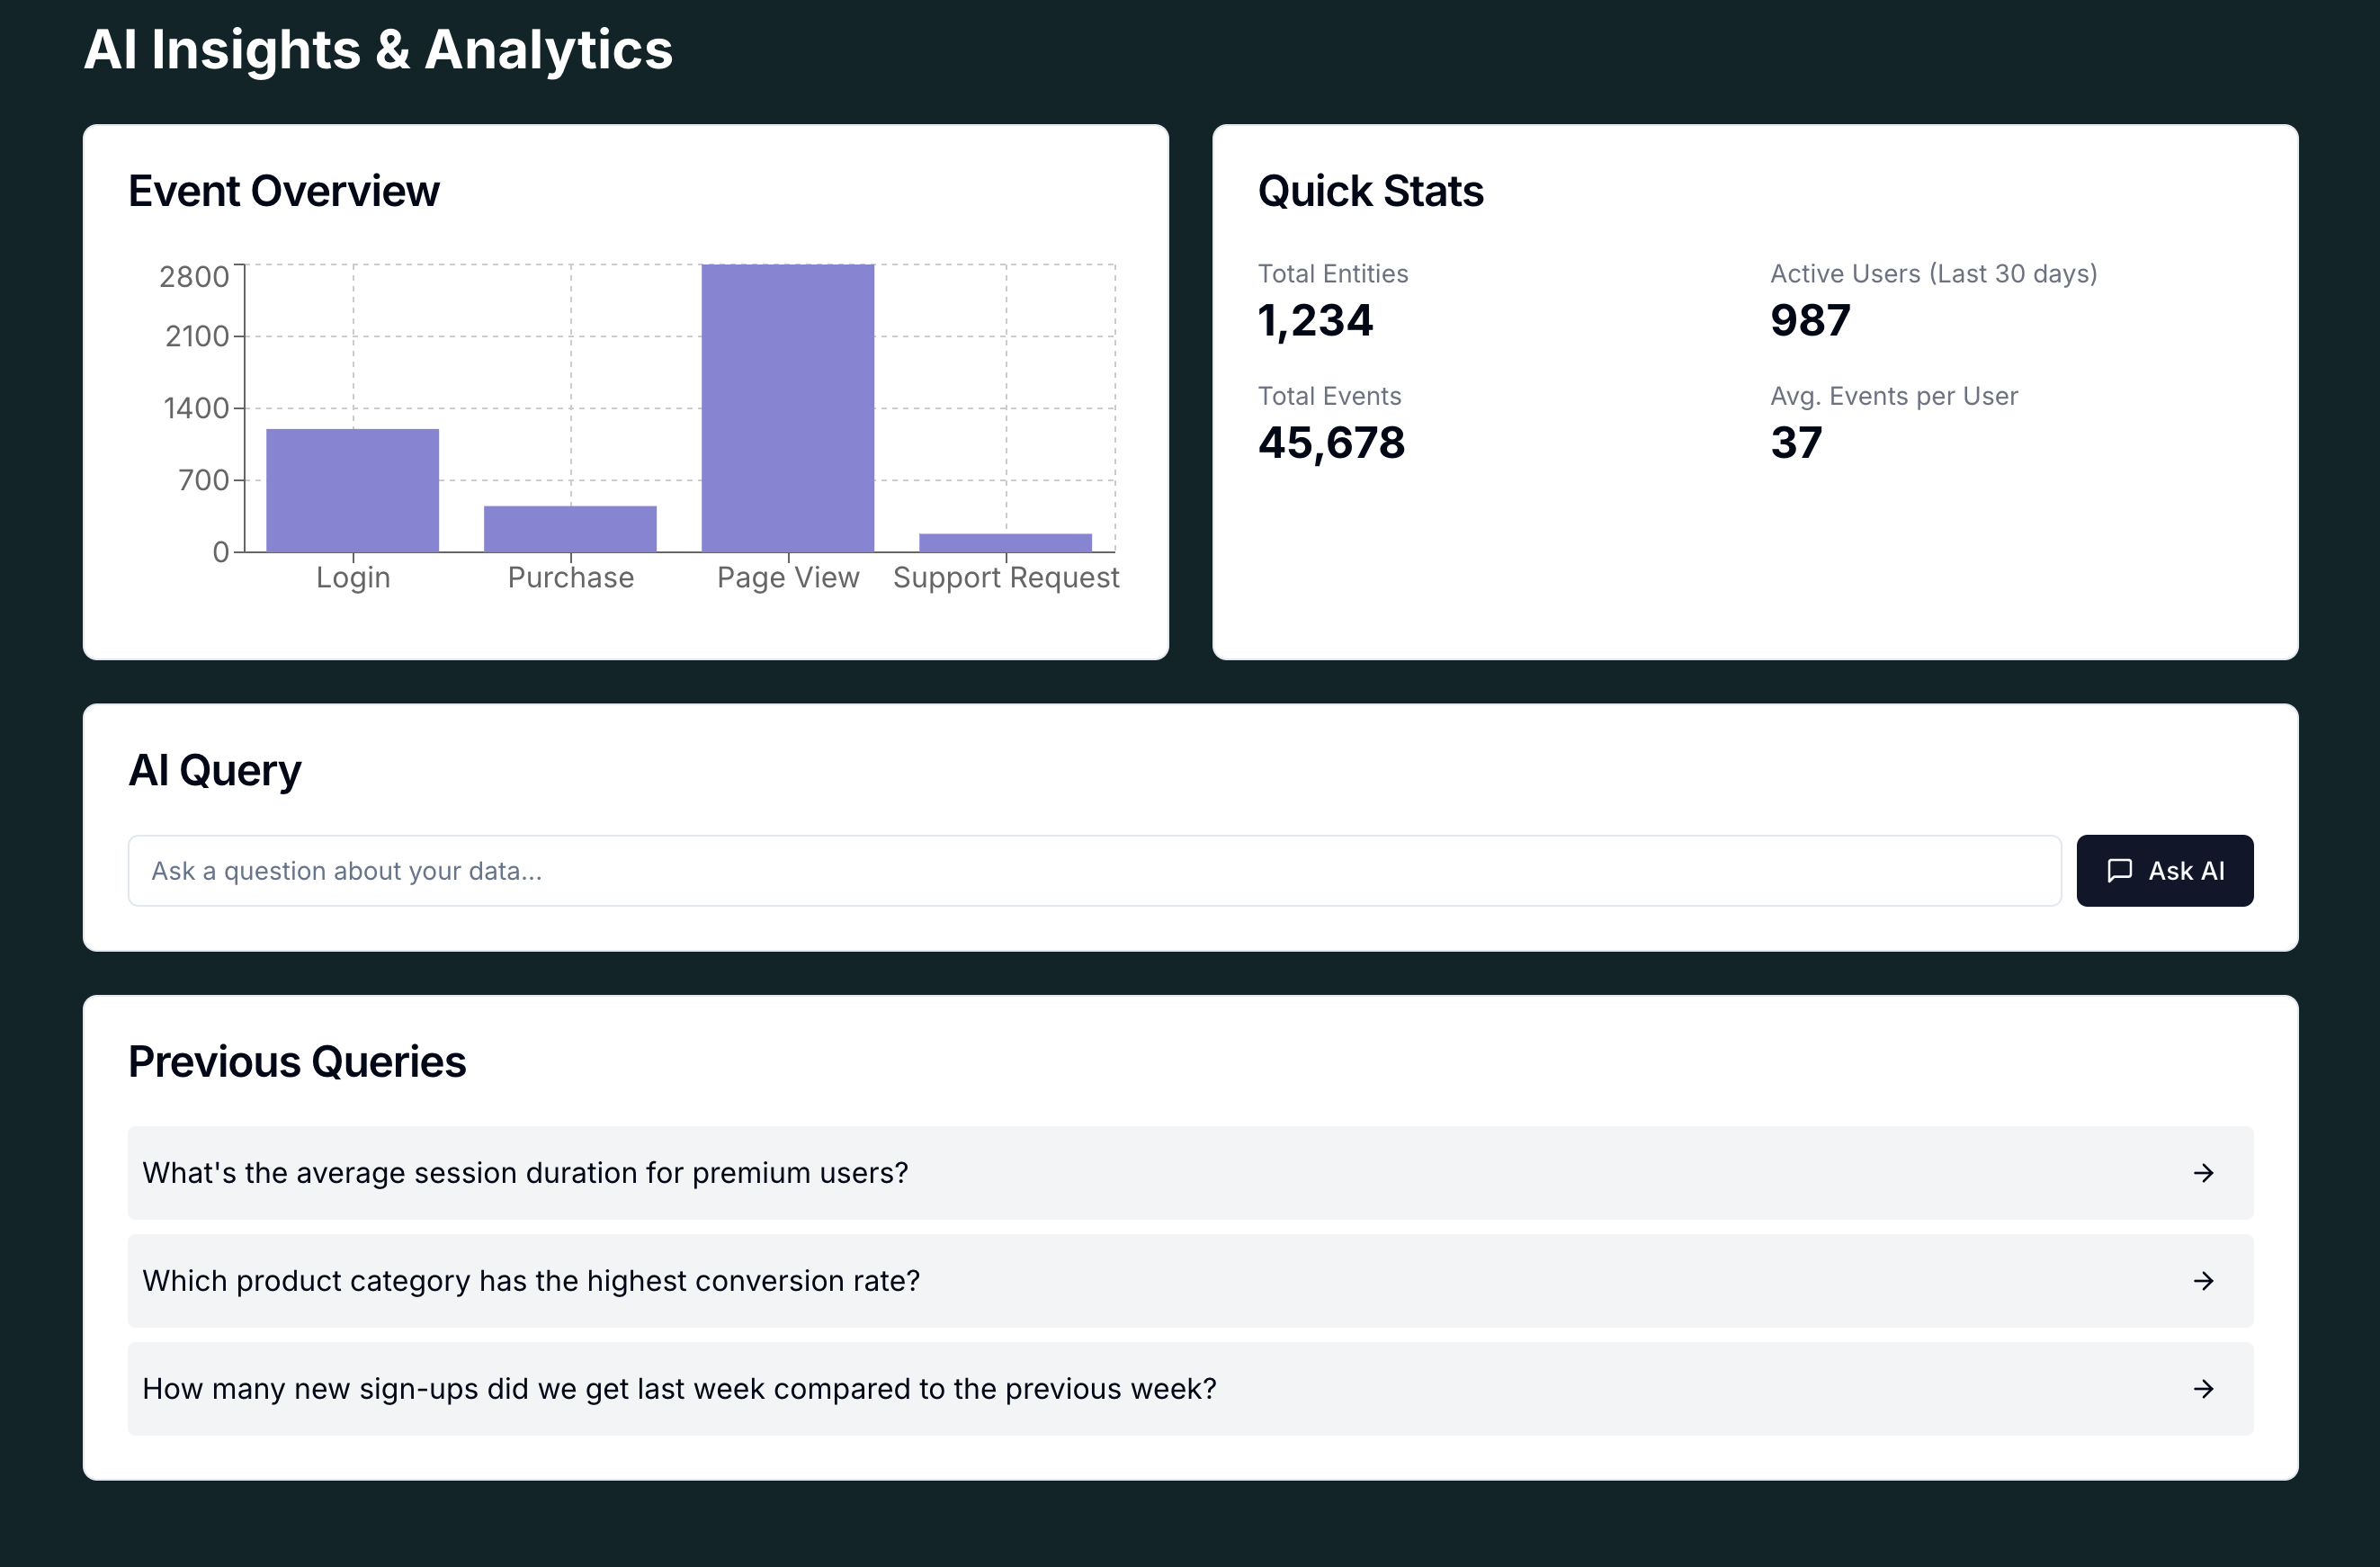Open the average session duration query
Image resolution: width=2380 pixels, height=1567 pixels.
click(x=525, y=1173)
